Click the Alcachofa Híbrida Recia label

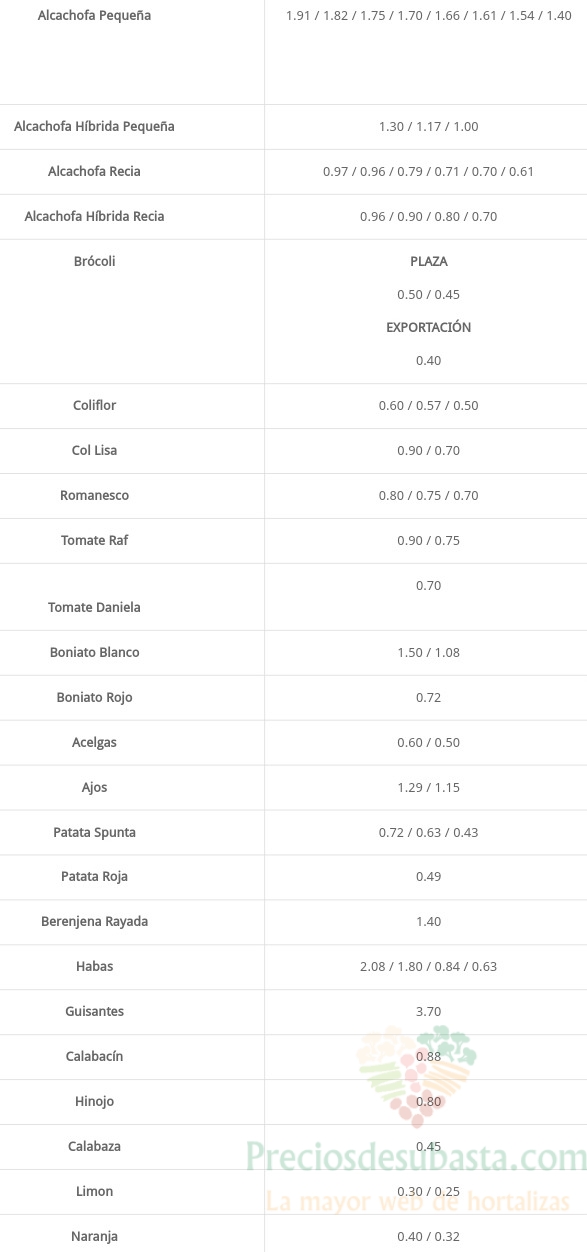94,216
